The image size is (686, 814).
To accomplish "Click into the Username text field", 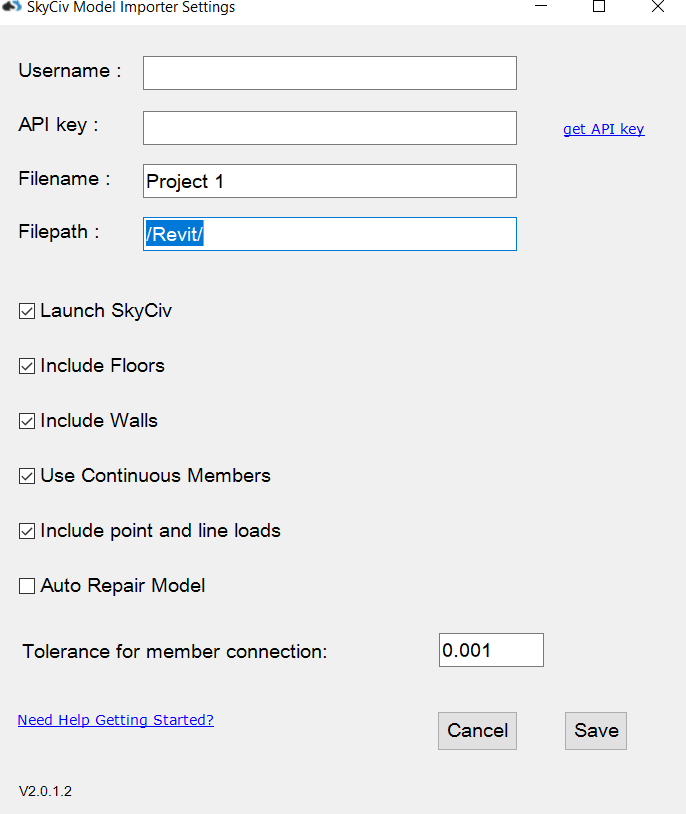I will (x=330, y=73).
